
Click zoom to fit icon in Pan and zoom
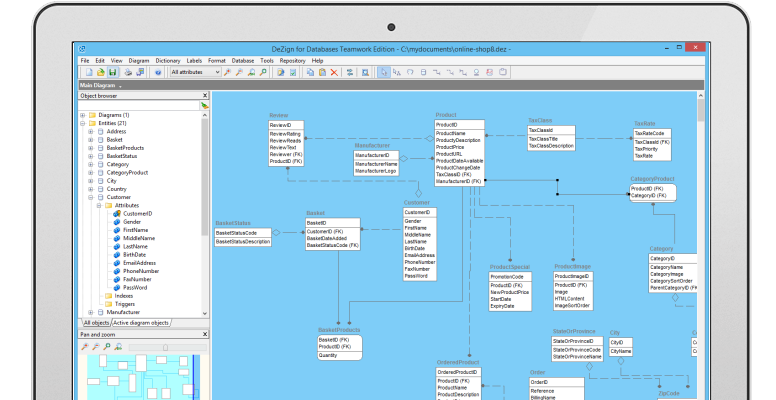pos(107,347)
